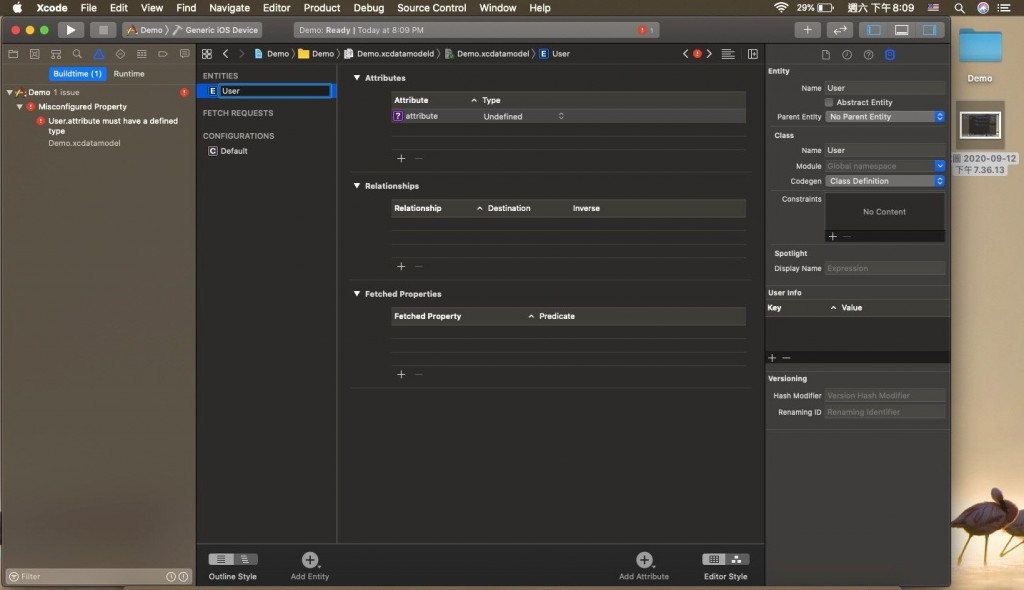
Task: Open the Product menu
Action: coord(321,8)
